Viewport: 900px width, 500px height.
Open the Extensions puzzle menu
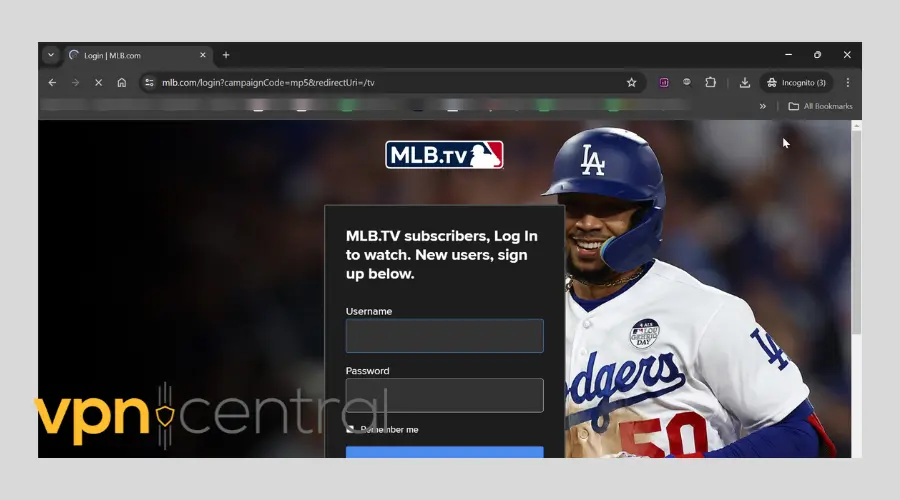(x=711, y=83)
